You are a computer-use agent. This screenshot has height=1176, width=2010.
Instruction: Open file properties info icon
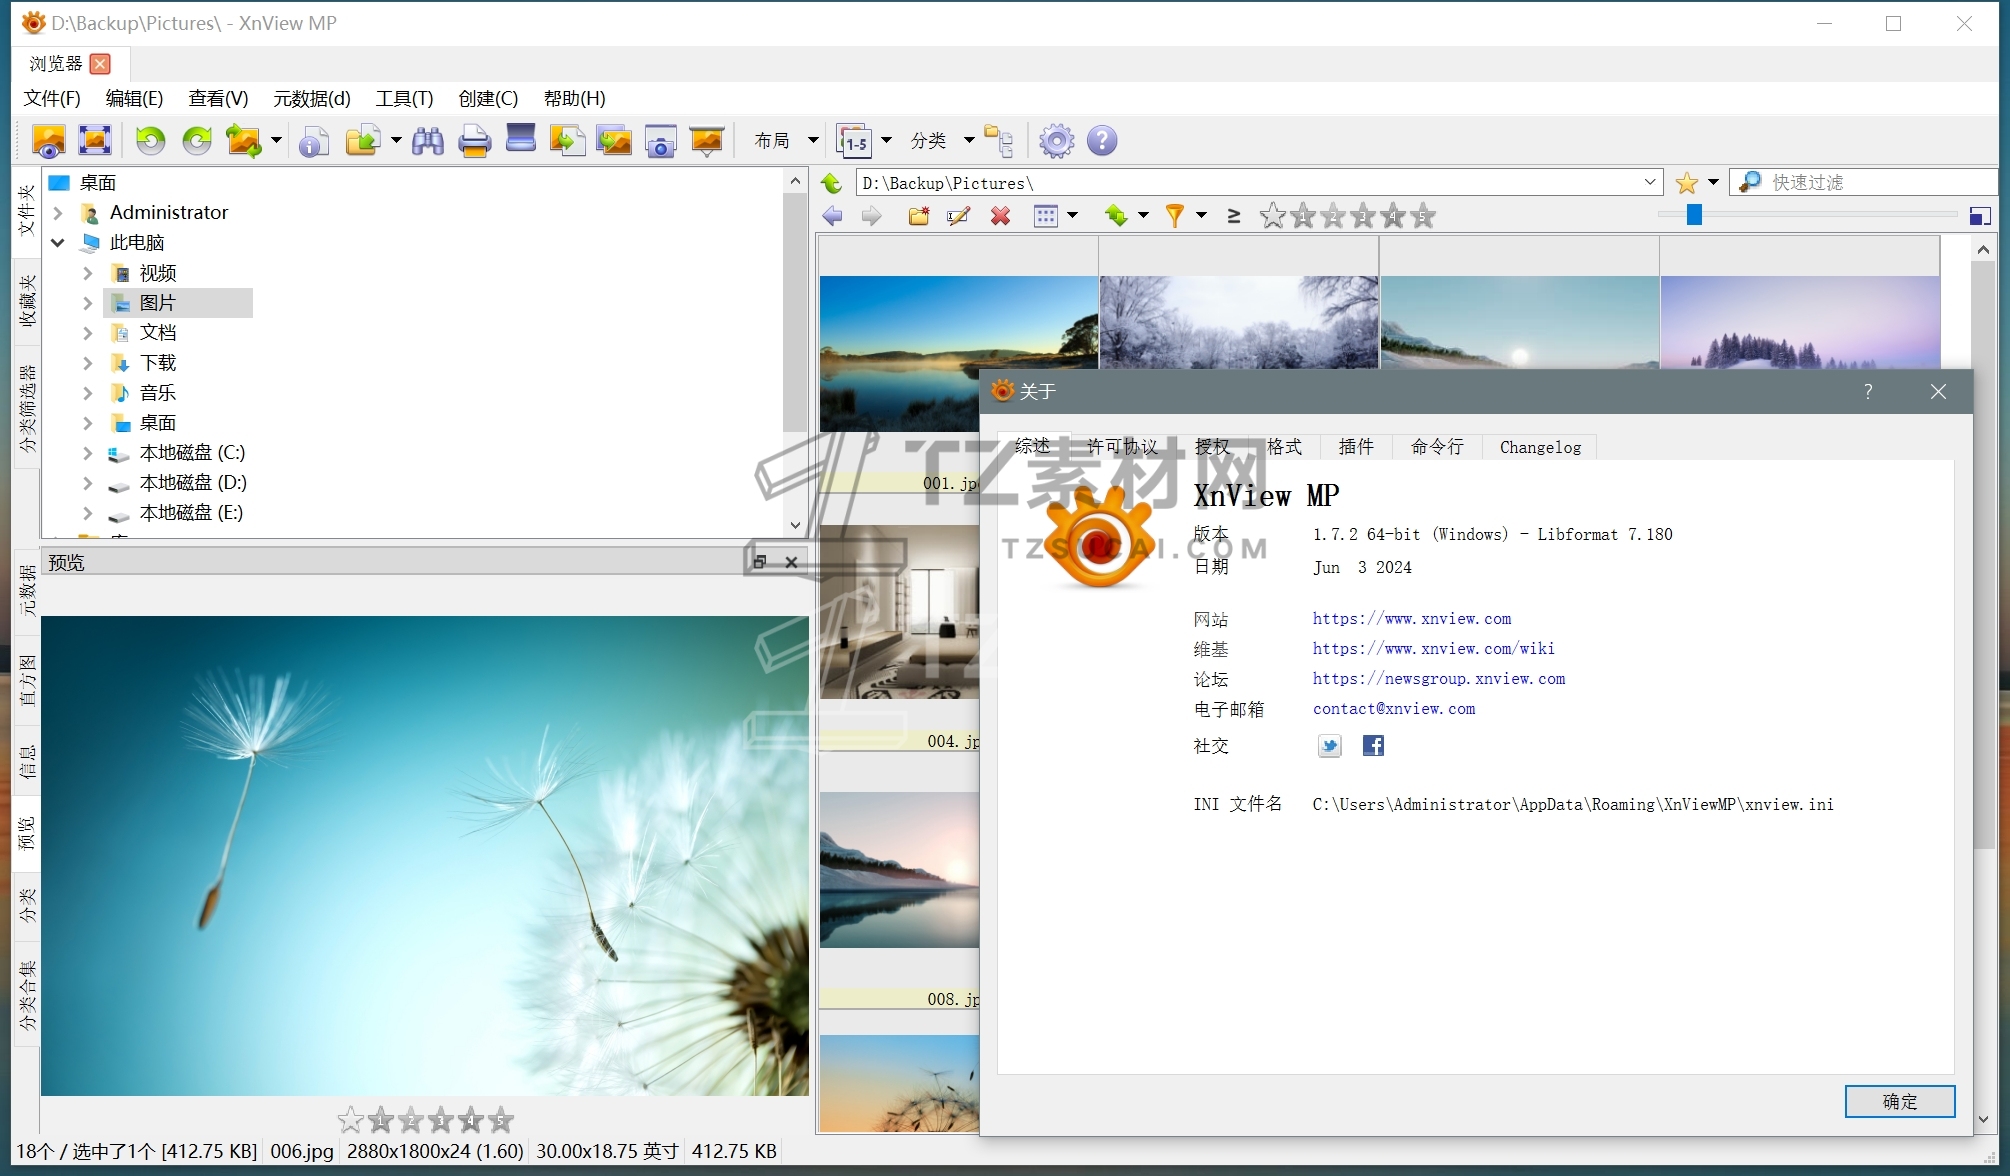[x=314, y=141]
